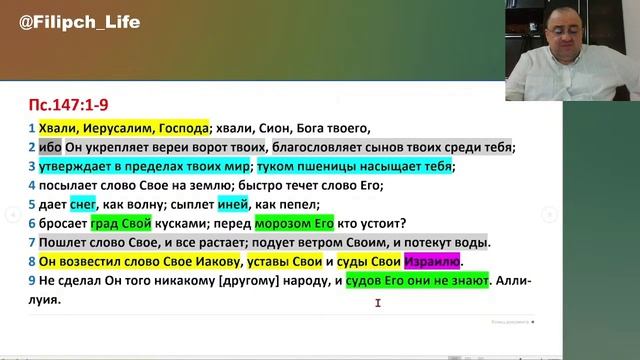Click the verse number 4
This screenshot has height=360, width=640.
pos(32,185)
